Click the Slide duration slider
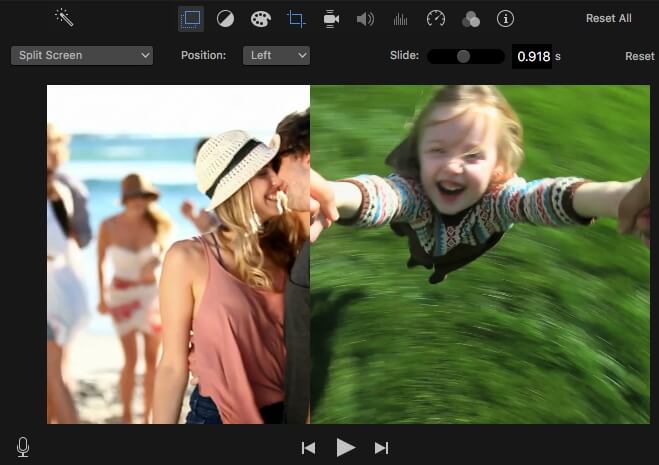The image size is (659, 465). tap(464, 56)
